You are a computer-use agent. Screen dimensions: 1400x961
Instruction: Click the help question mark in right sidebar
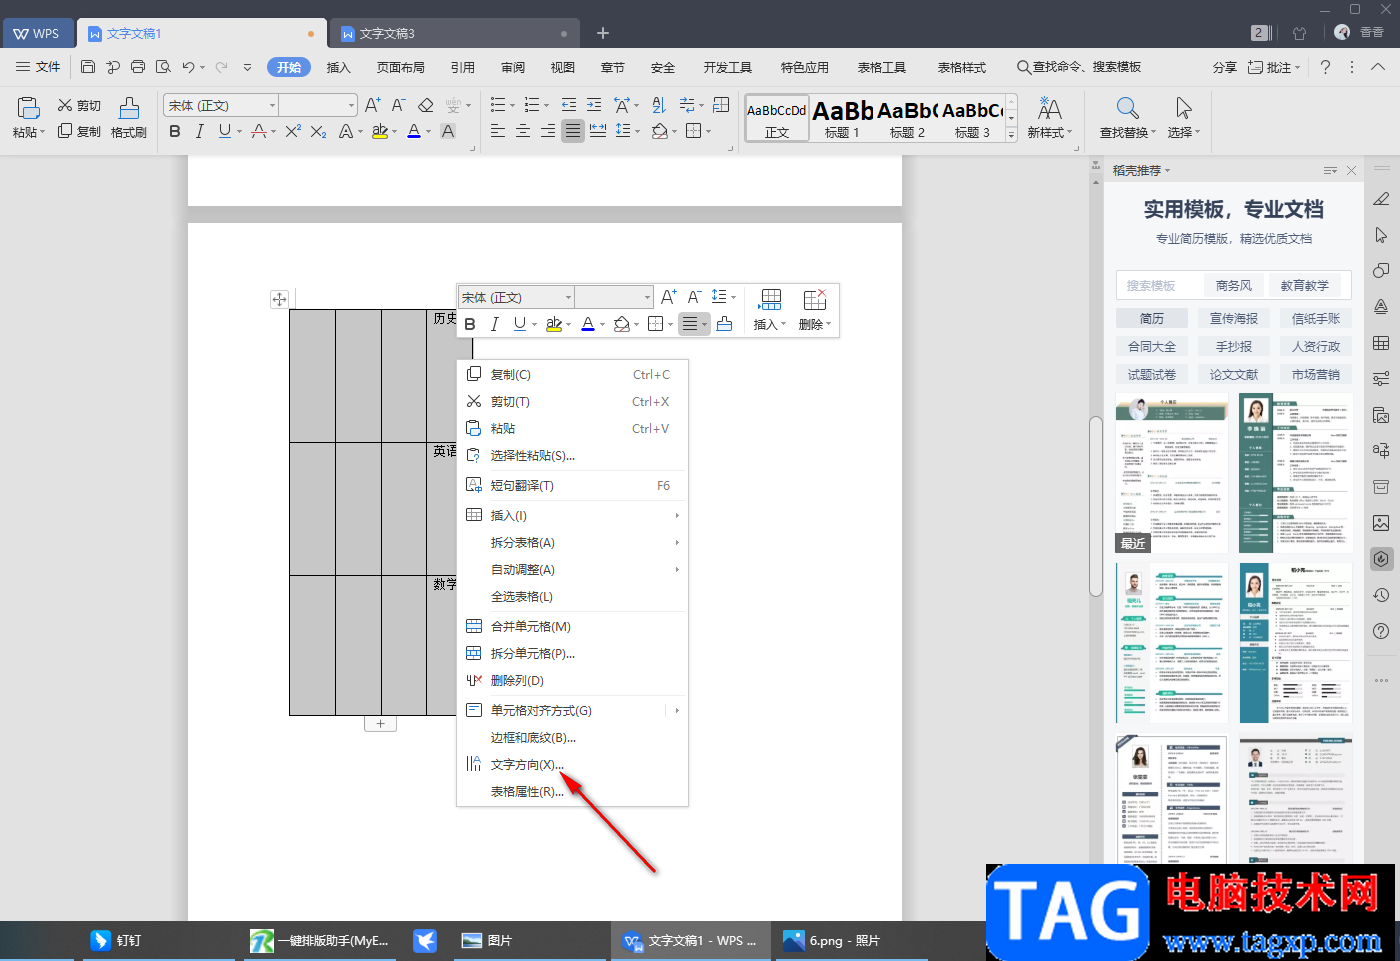pyautogui.click(x=1381, y=631)
